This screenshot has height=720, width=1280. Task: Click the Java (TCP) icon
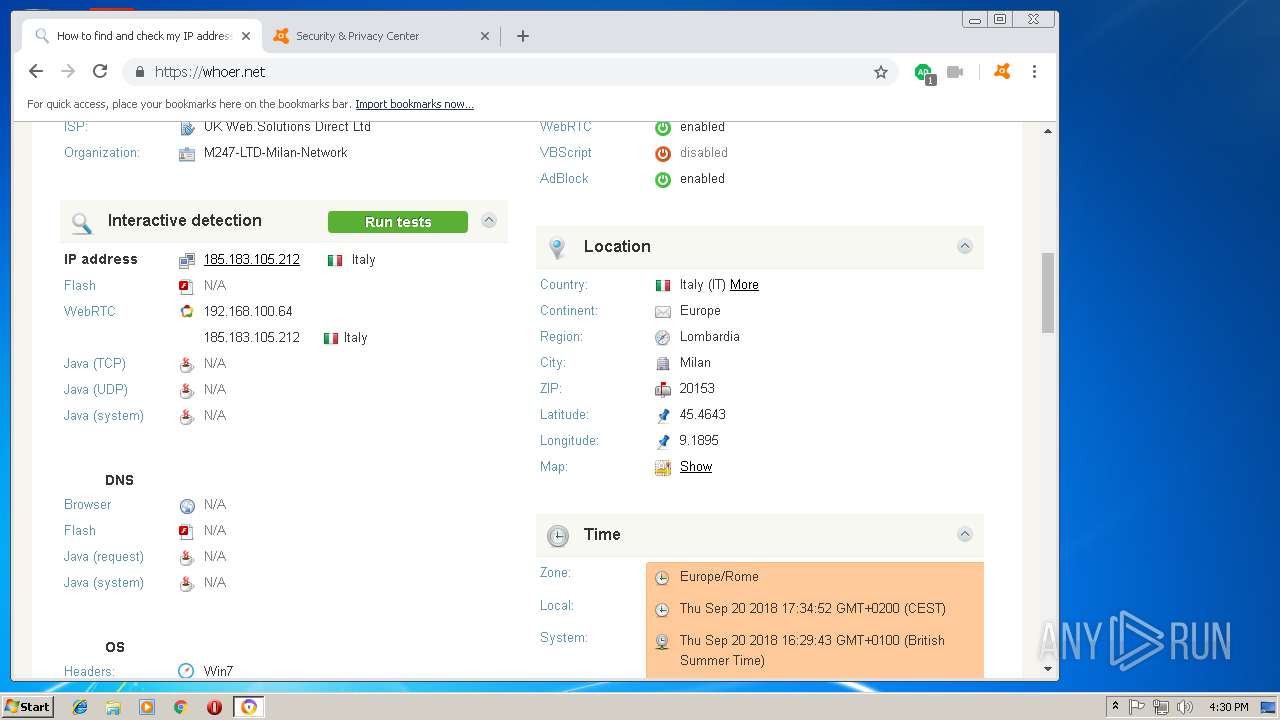(186, 364)
